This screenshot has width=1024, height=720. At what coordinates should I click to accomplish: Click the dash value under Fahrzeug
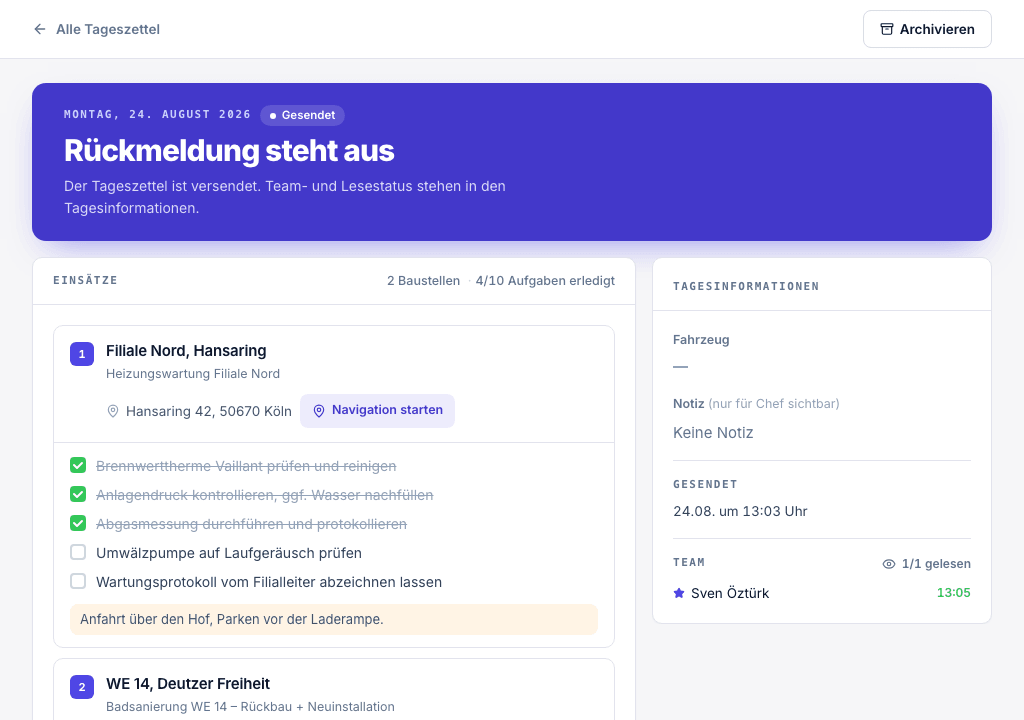[x=680, y=367]
